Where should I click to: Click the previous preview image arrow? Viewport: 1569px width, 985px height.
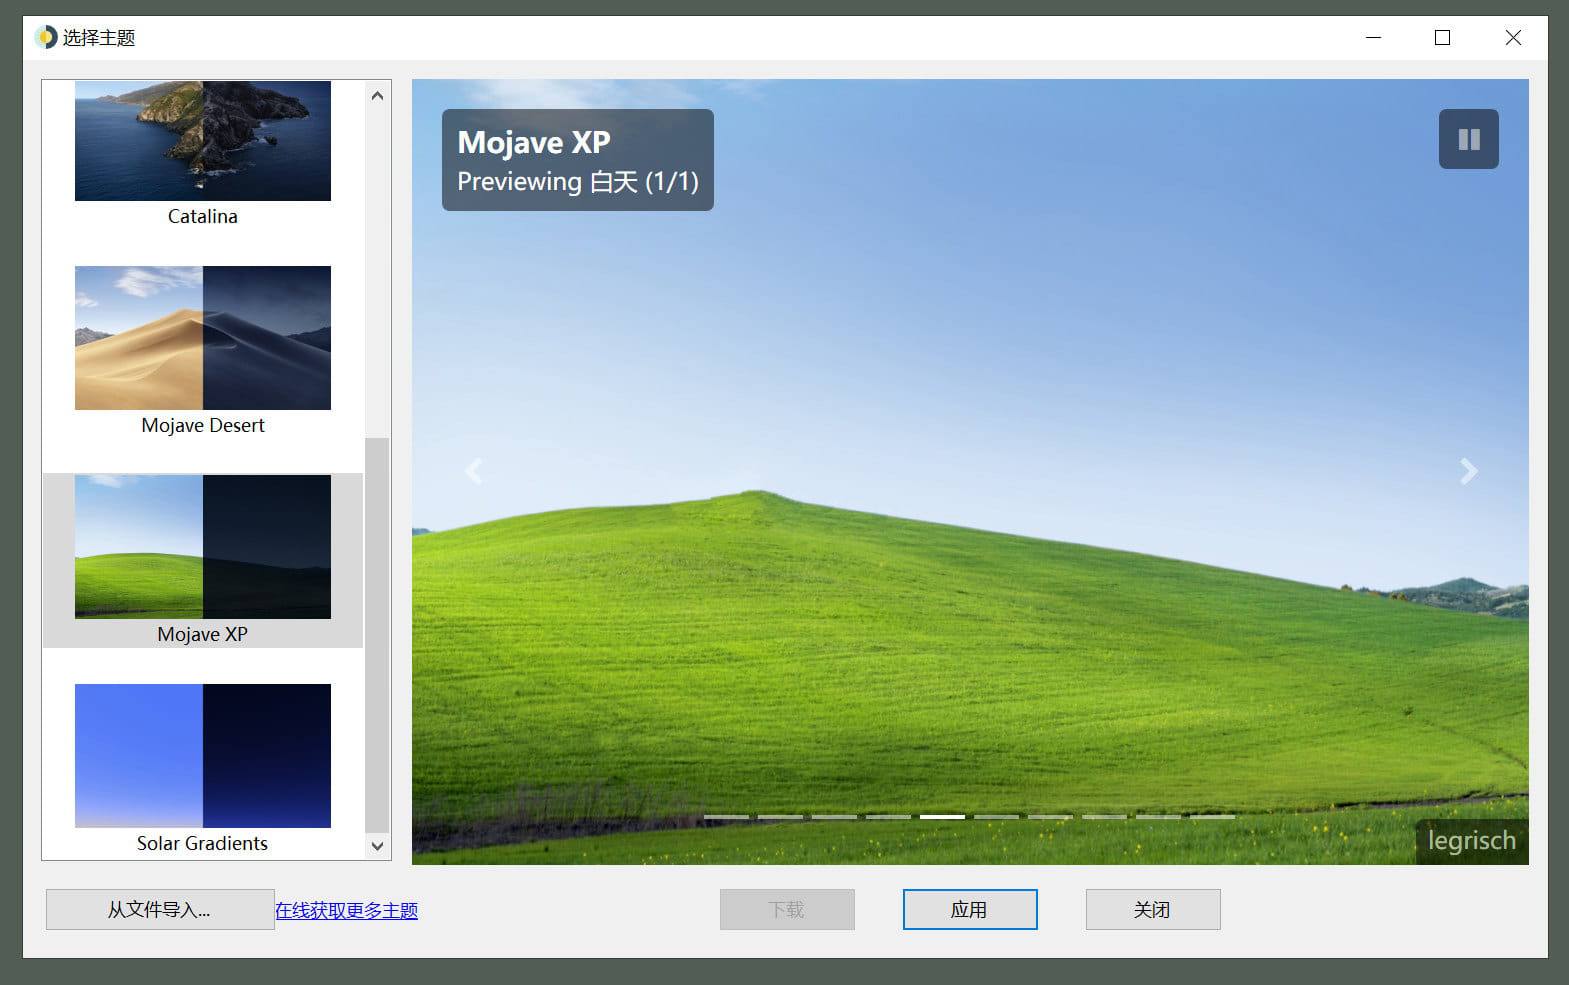coord(474,471)
